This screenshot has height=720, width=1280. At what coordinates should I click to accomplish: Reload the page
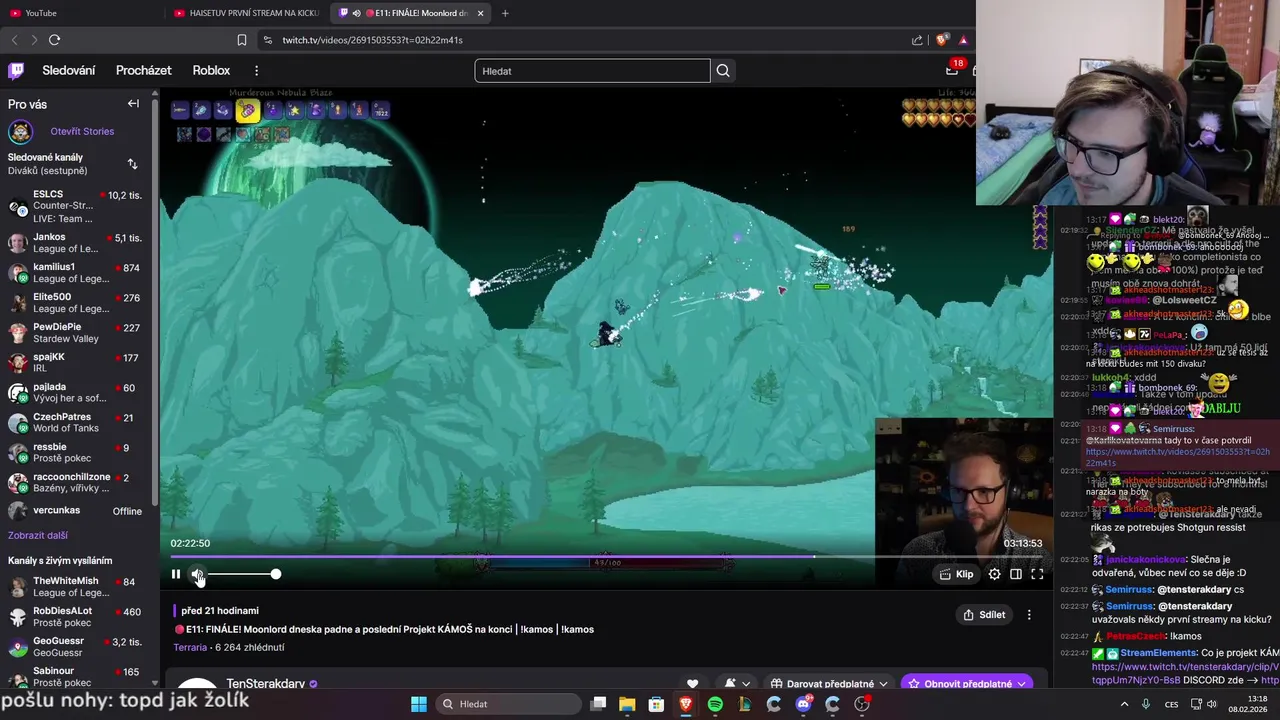(x=54, y=40)
